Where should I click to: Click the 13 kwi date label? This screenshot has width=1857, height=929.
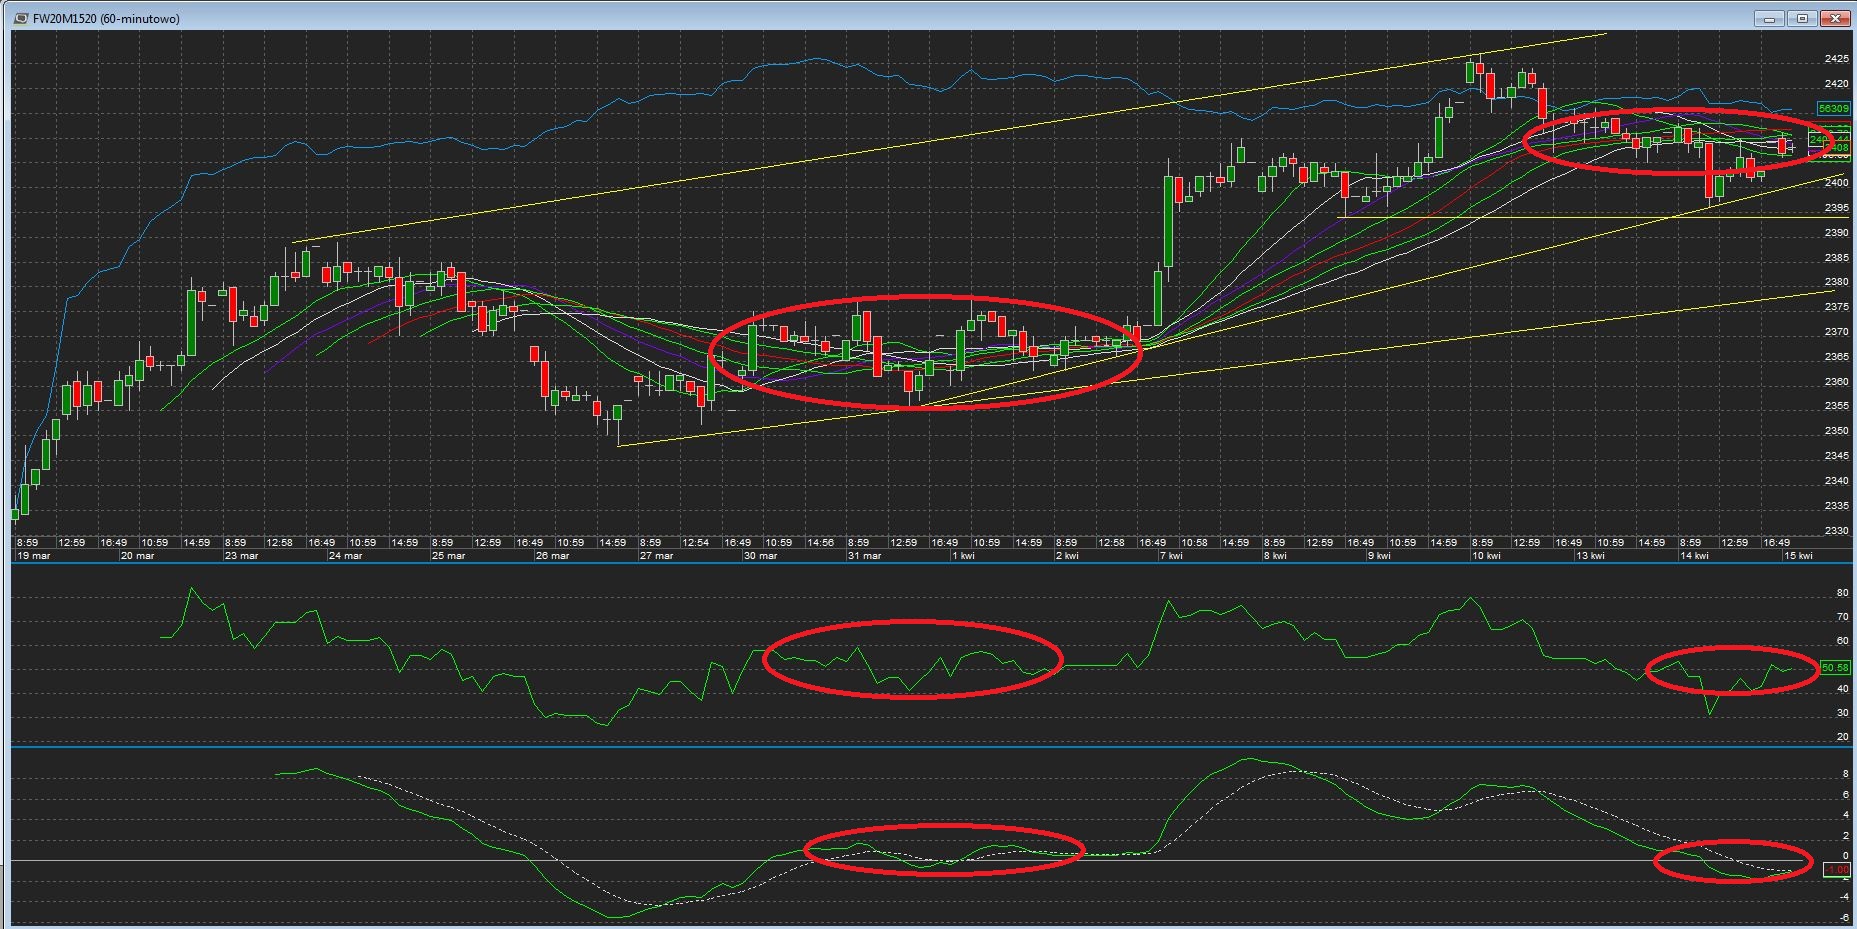pyautogui.click(x=1590, y=556)
